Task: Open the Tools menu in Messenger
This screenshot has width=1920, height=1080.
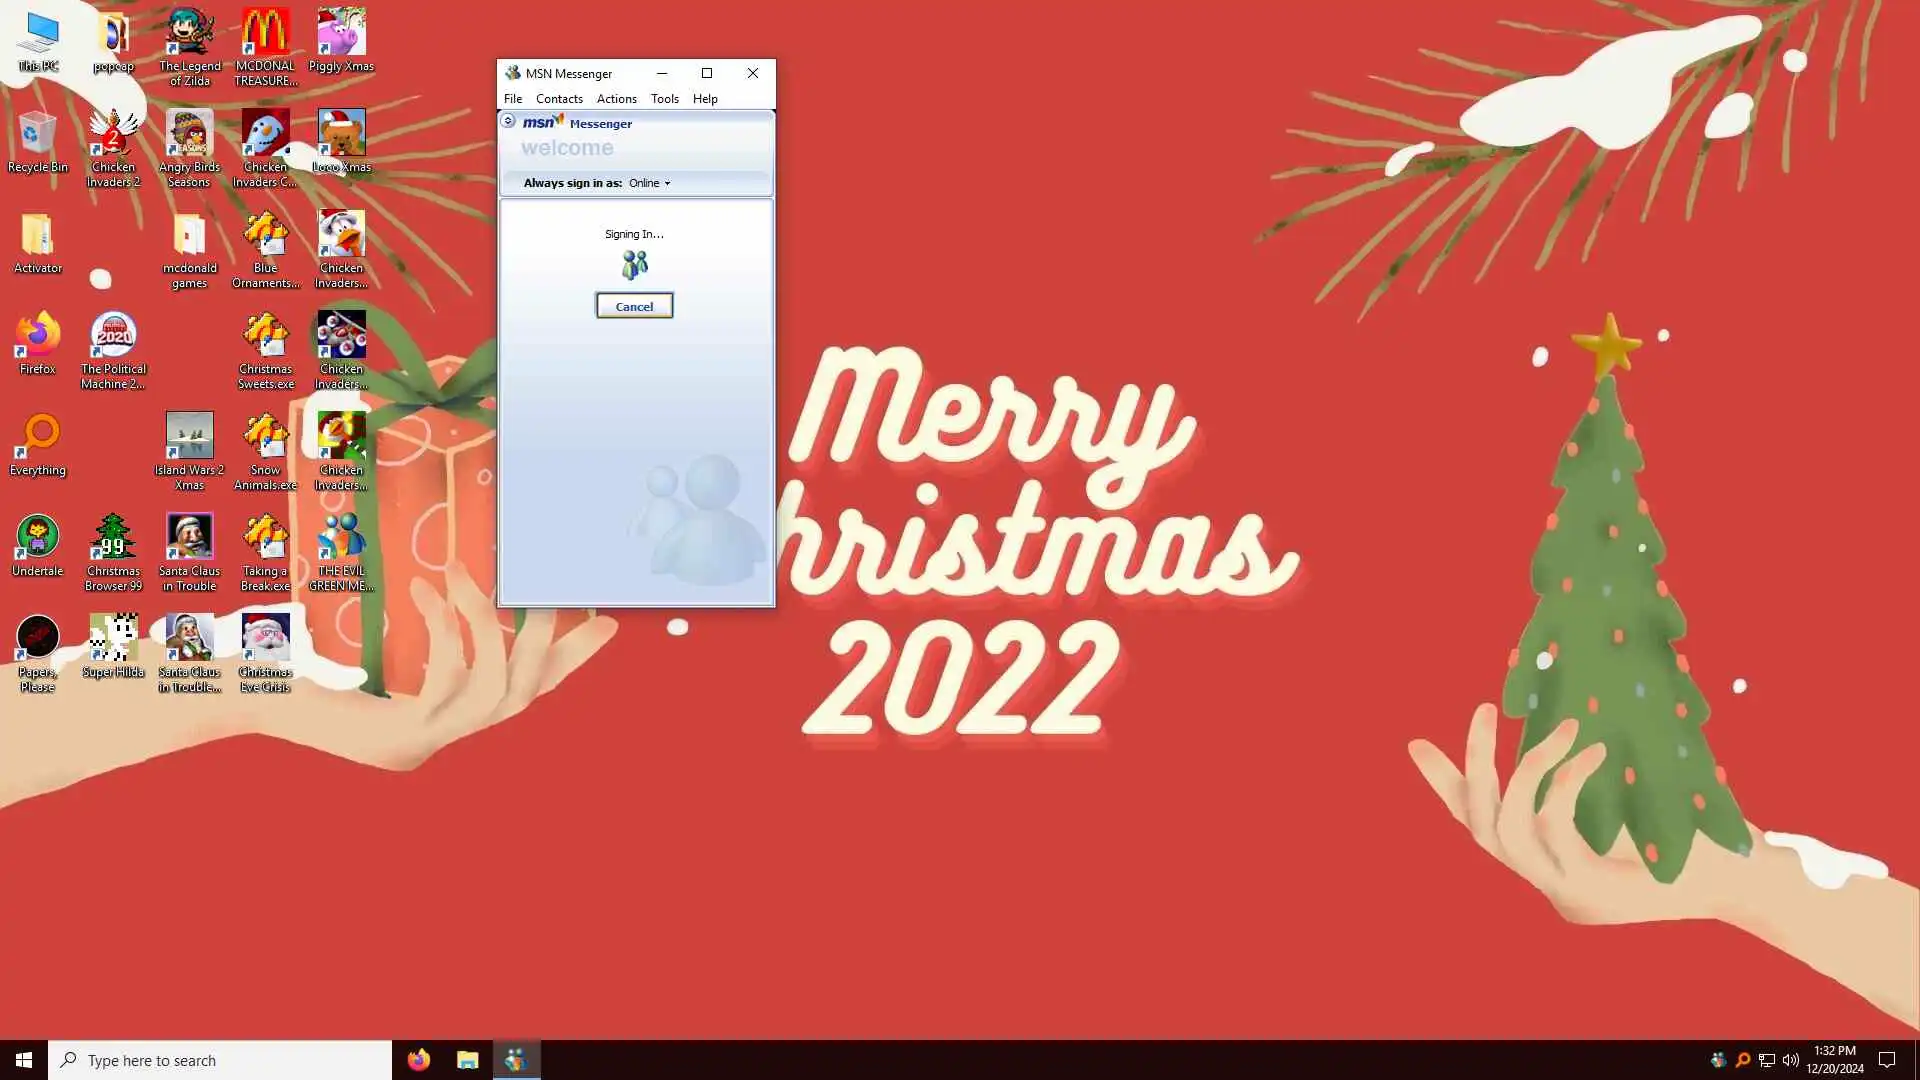Action: 664,99
